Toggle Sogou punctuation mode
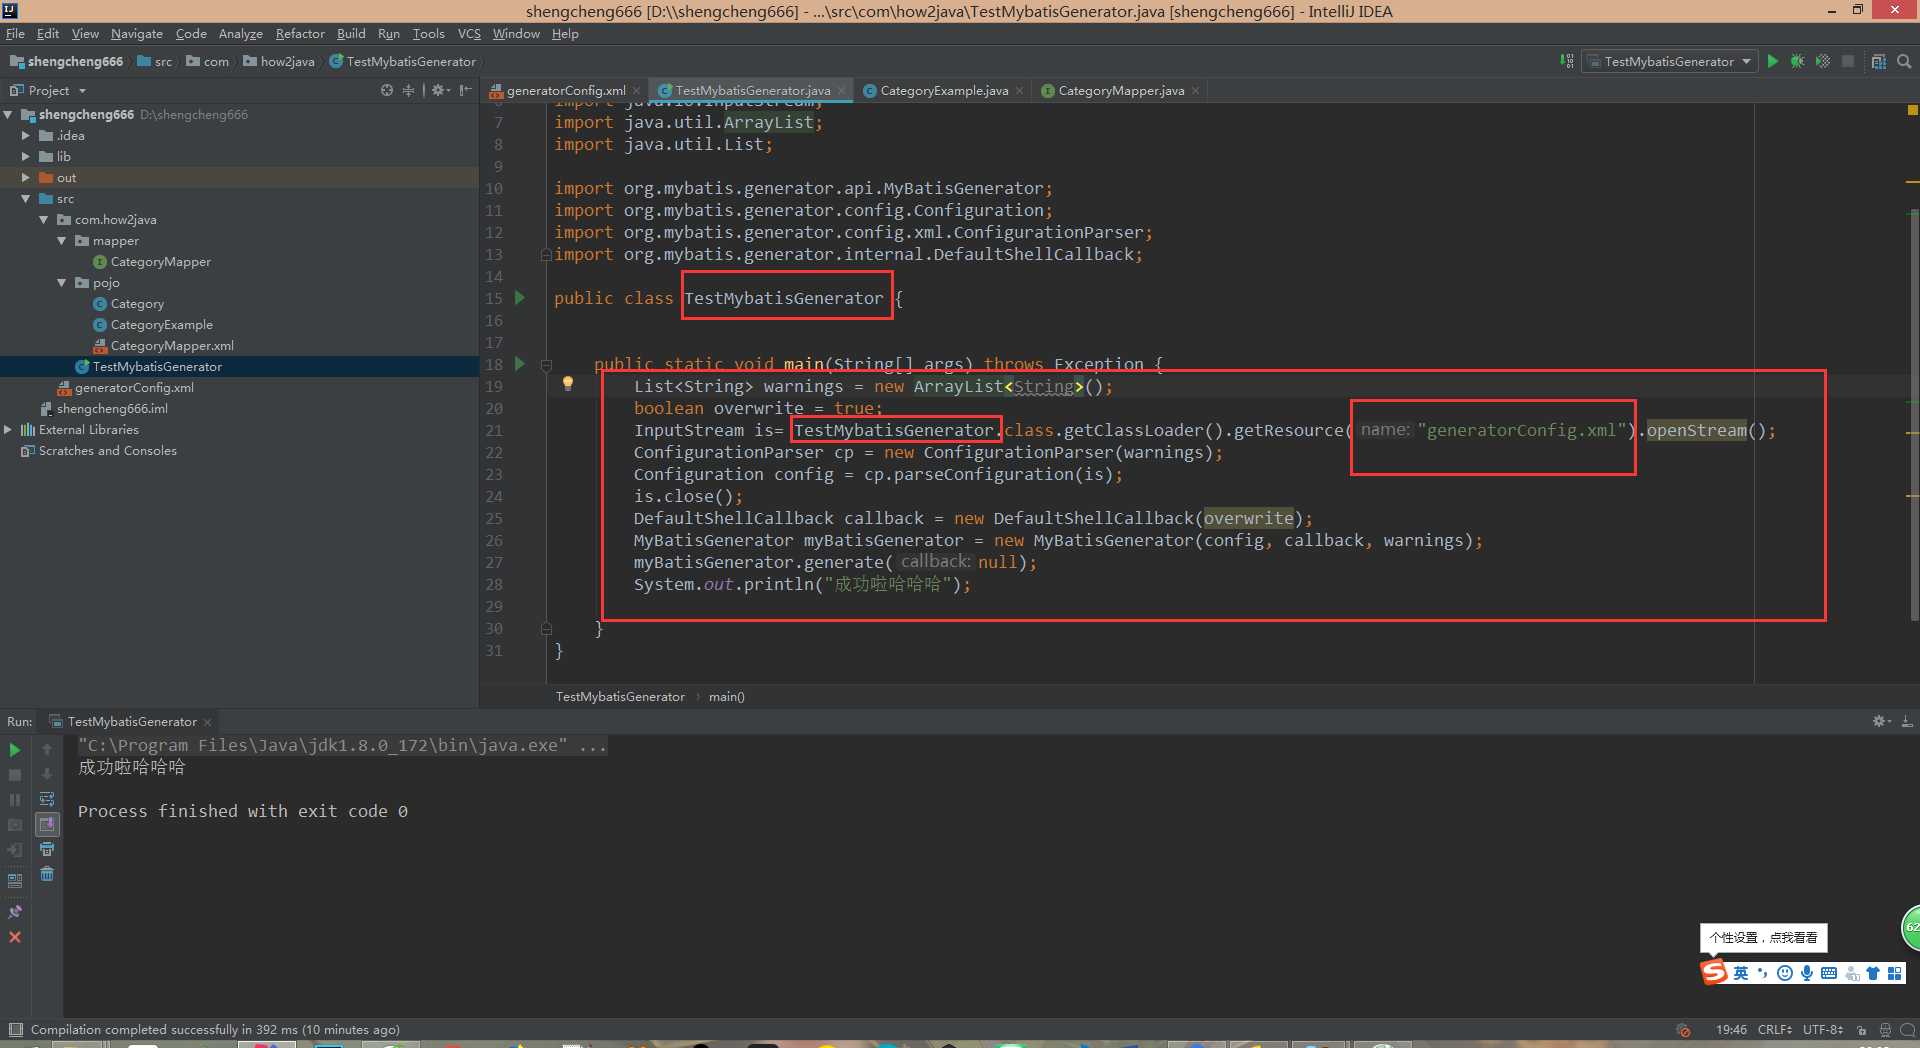 (x=1762, y=973)
